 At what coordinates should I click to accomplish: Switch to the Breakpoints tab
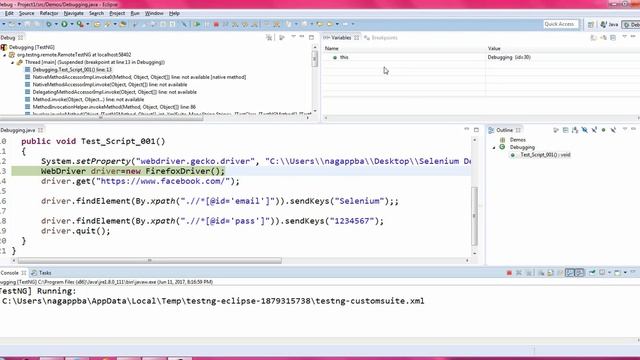[x=381, y=38]
